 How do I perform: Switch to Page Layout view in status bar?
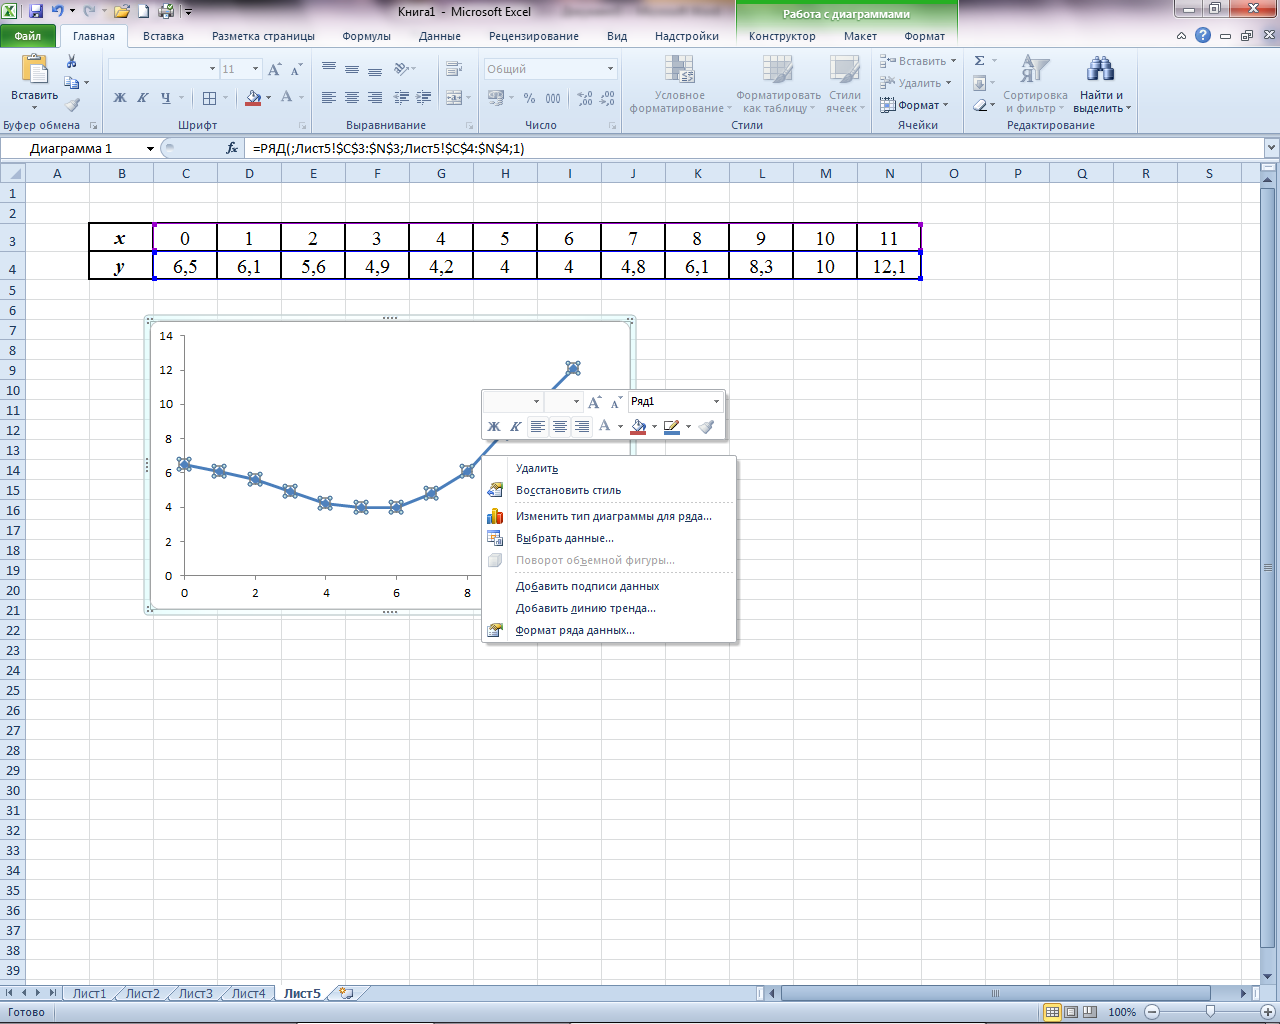(x=1071, y=1012)
